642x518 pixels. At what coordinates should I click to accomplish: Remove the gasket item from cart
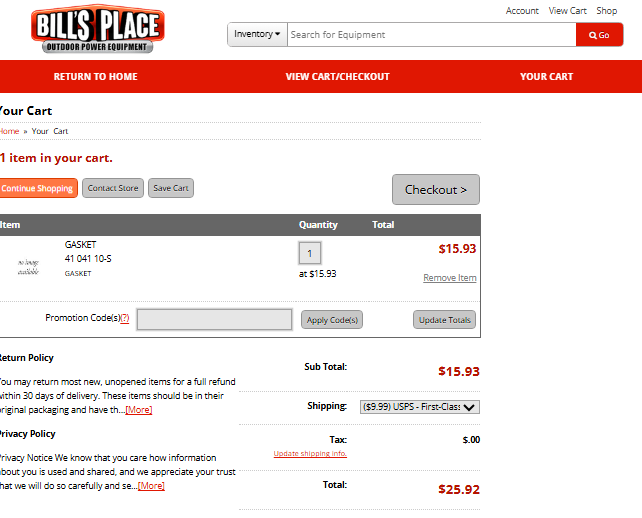pos(449,278)
